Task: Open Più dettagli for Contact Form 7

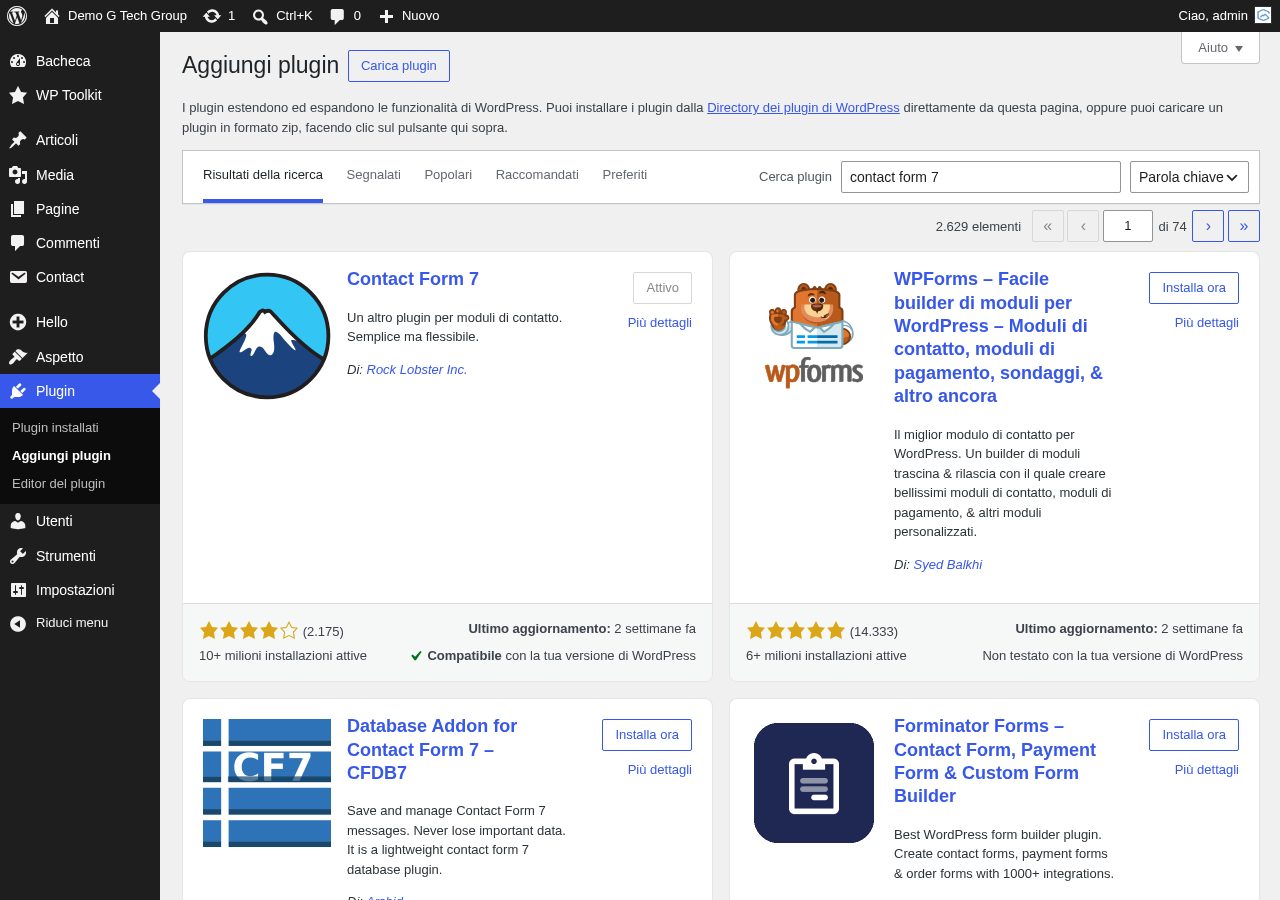Action: pyautogui.click(x=660, y=322)
